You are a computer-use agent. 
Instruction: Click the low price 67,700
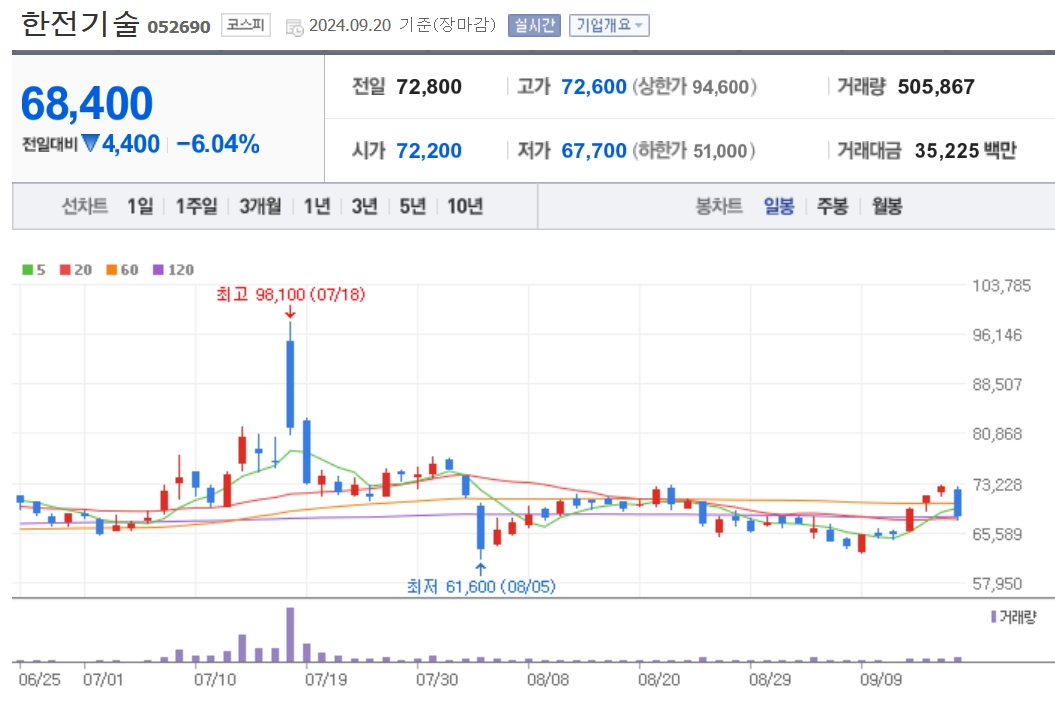tap(594, 151)
